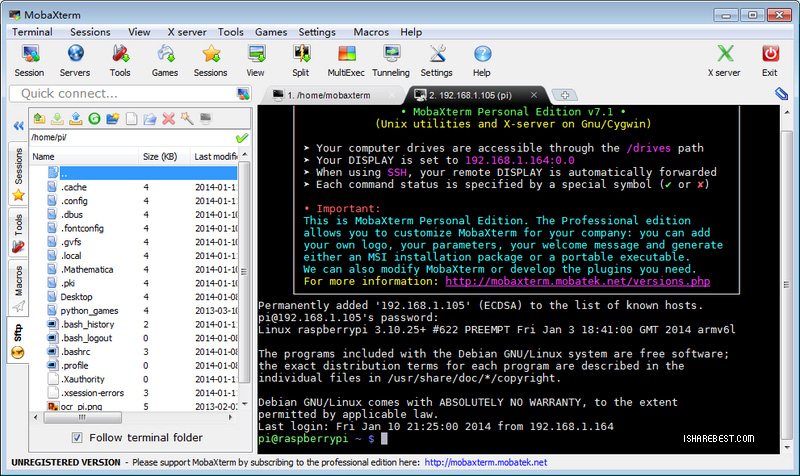The width and height of the screenshot is (800, 476).
Task: Click the Servers toolbar icon
Action: pos(75,60)
